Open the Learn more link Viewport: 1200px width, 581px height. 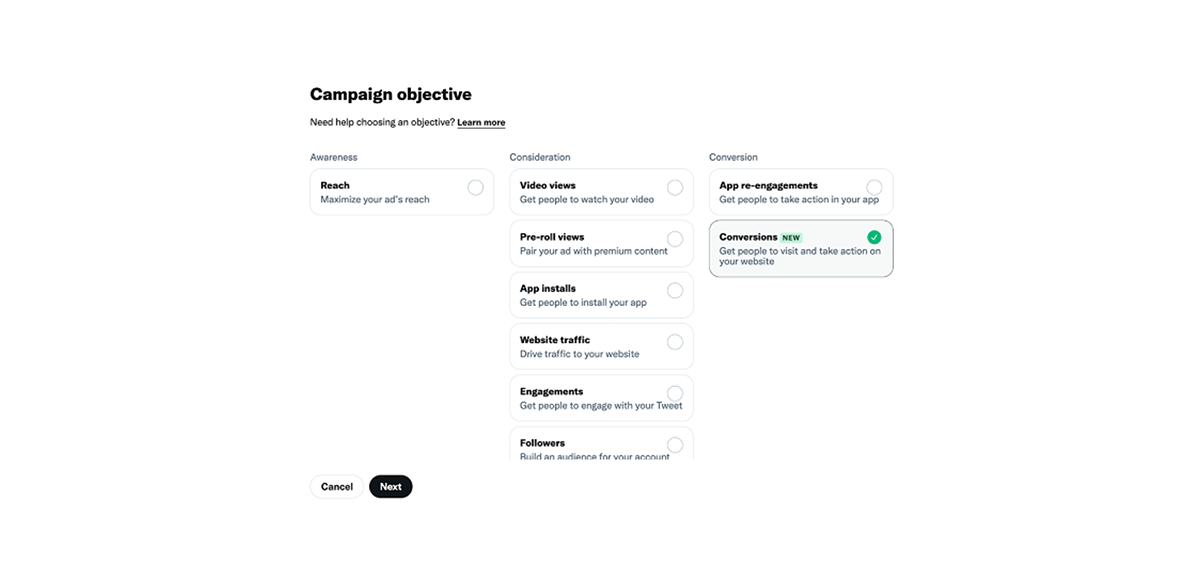click(481, 123)
